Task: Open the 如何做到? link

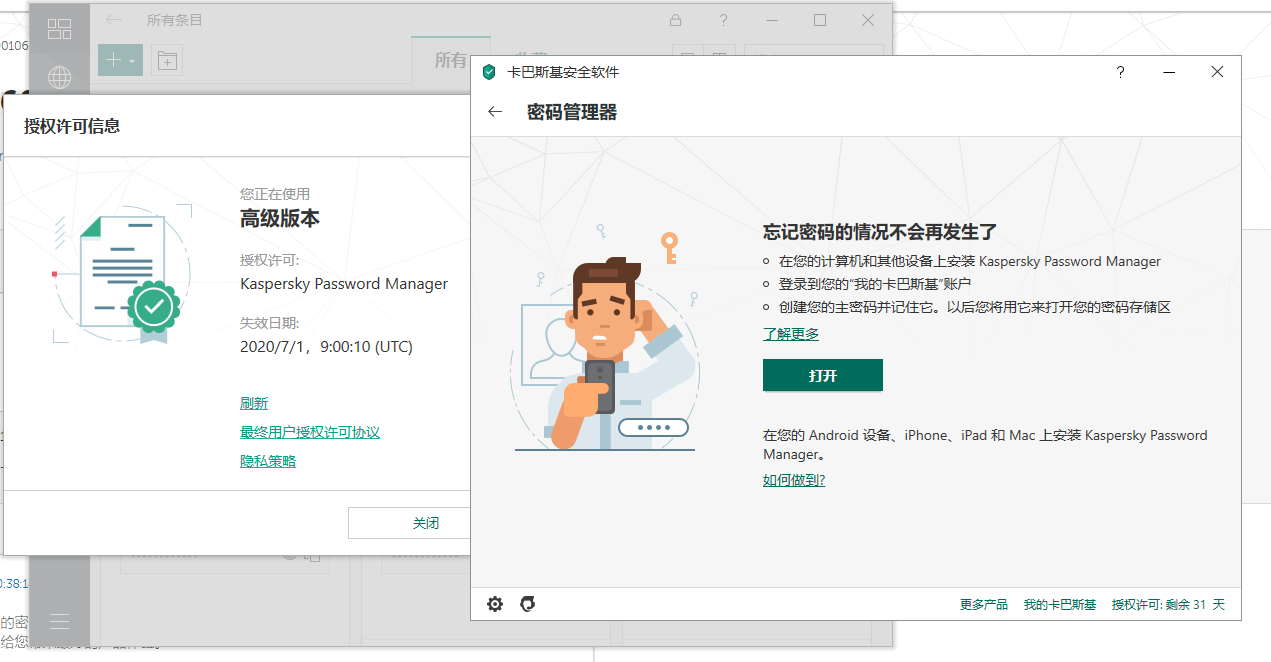Action: coord(794,480)
